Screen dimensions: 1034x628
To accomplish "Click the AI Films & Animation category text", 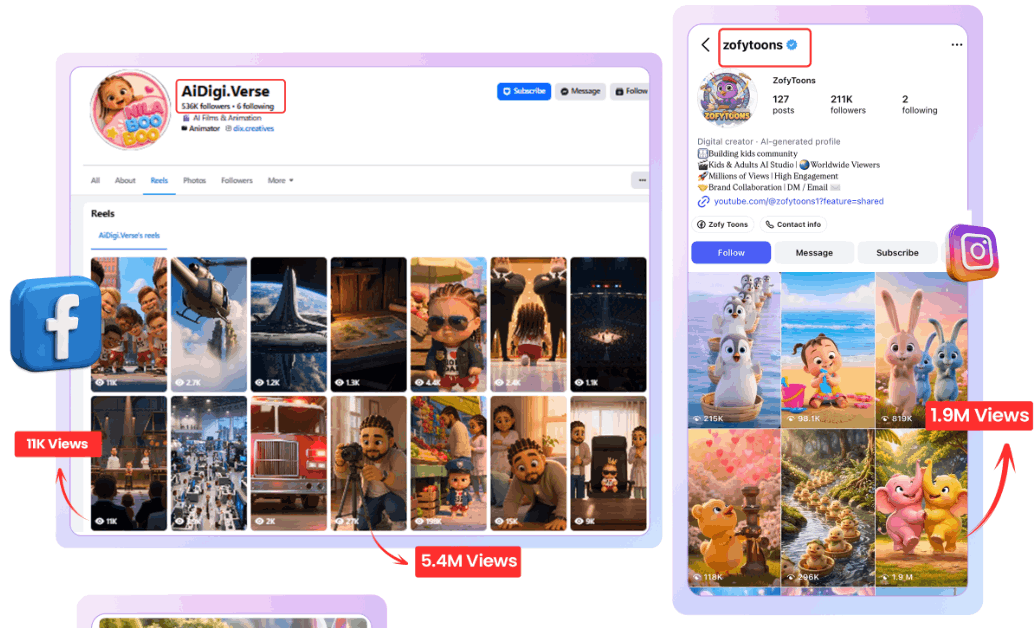I will point(227,118).
